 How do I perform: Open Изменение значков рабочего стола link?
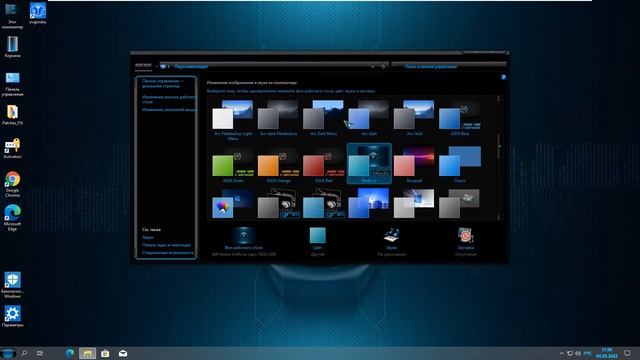pyautogui.click(x=169, y=99)
